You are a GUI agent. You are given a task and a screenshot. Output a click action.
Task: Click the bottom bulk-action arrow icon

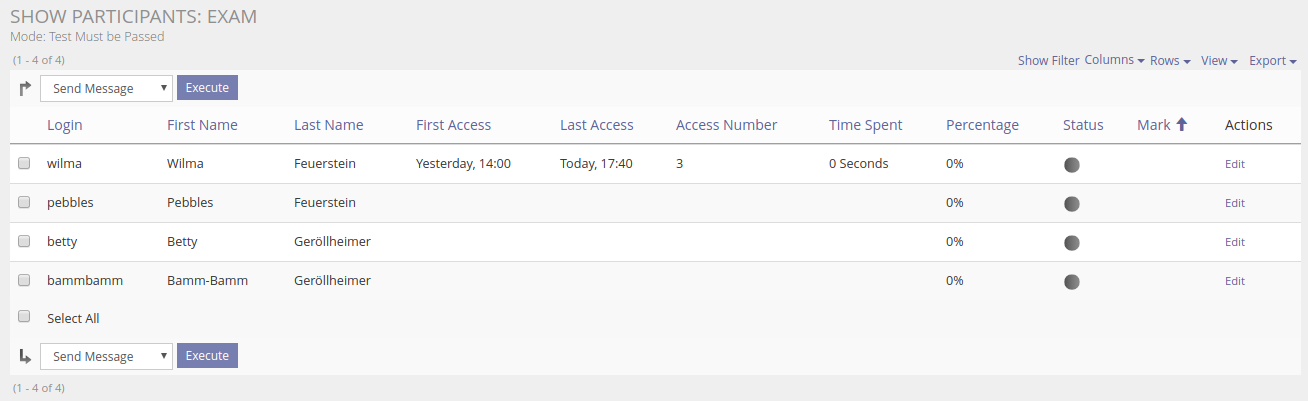25,356
